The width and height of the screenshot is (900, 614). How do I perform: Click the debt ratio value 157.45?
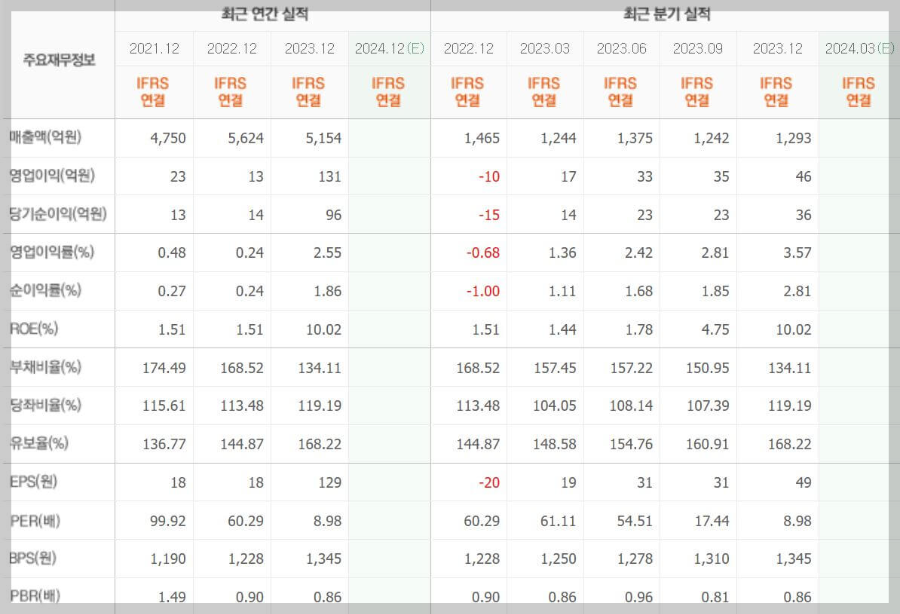554,368
